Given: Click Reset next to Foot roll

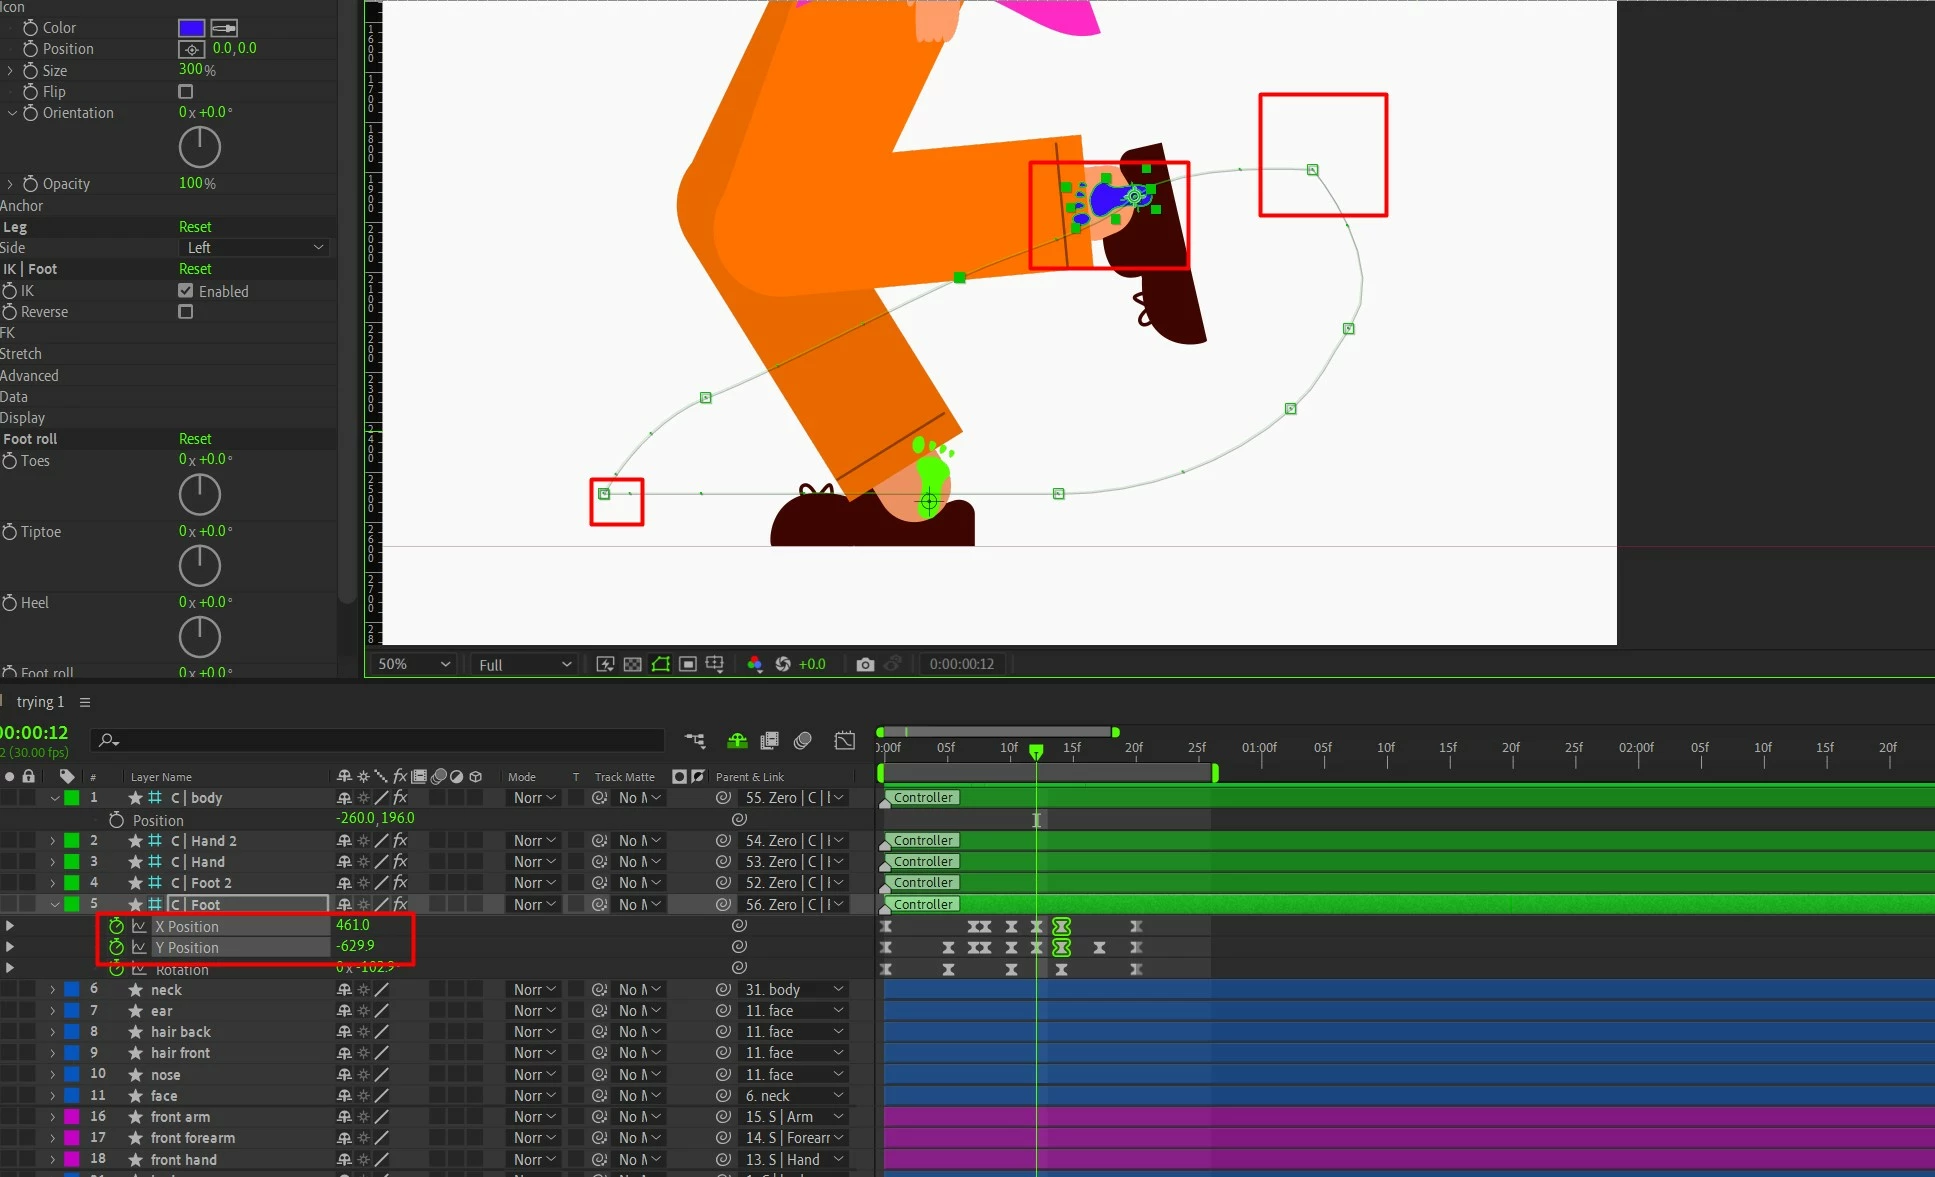Looking at the screenshot, I should click(x=195, y=439).
